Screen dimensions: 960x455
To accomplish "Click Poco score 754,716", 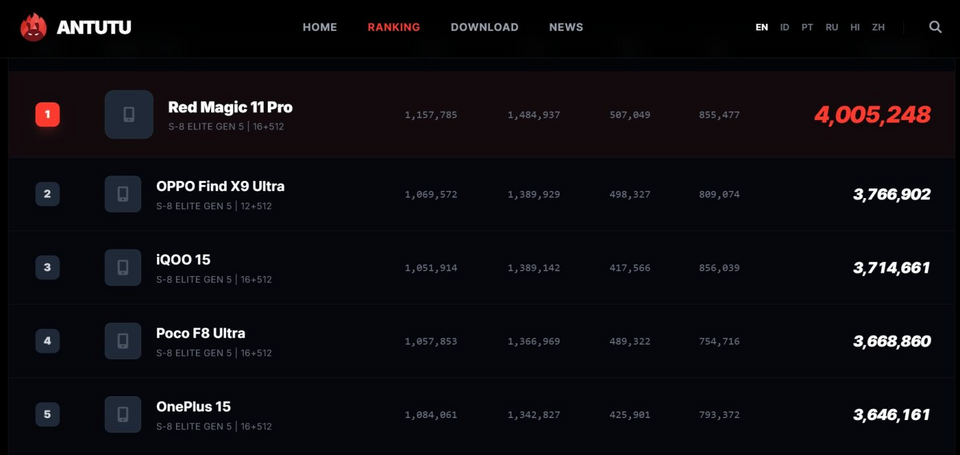I will pyautogui.click(x=719, y=342).
